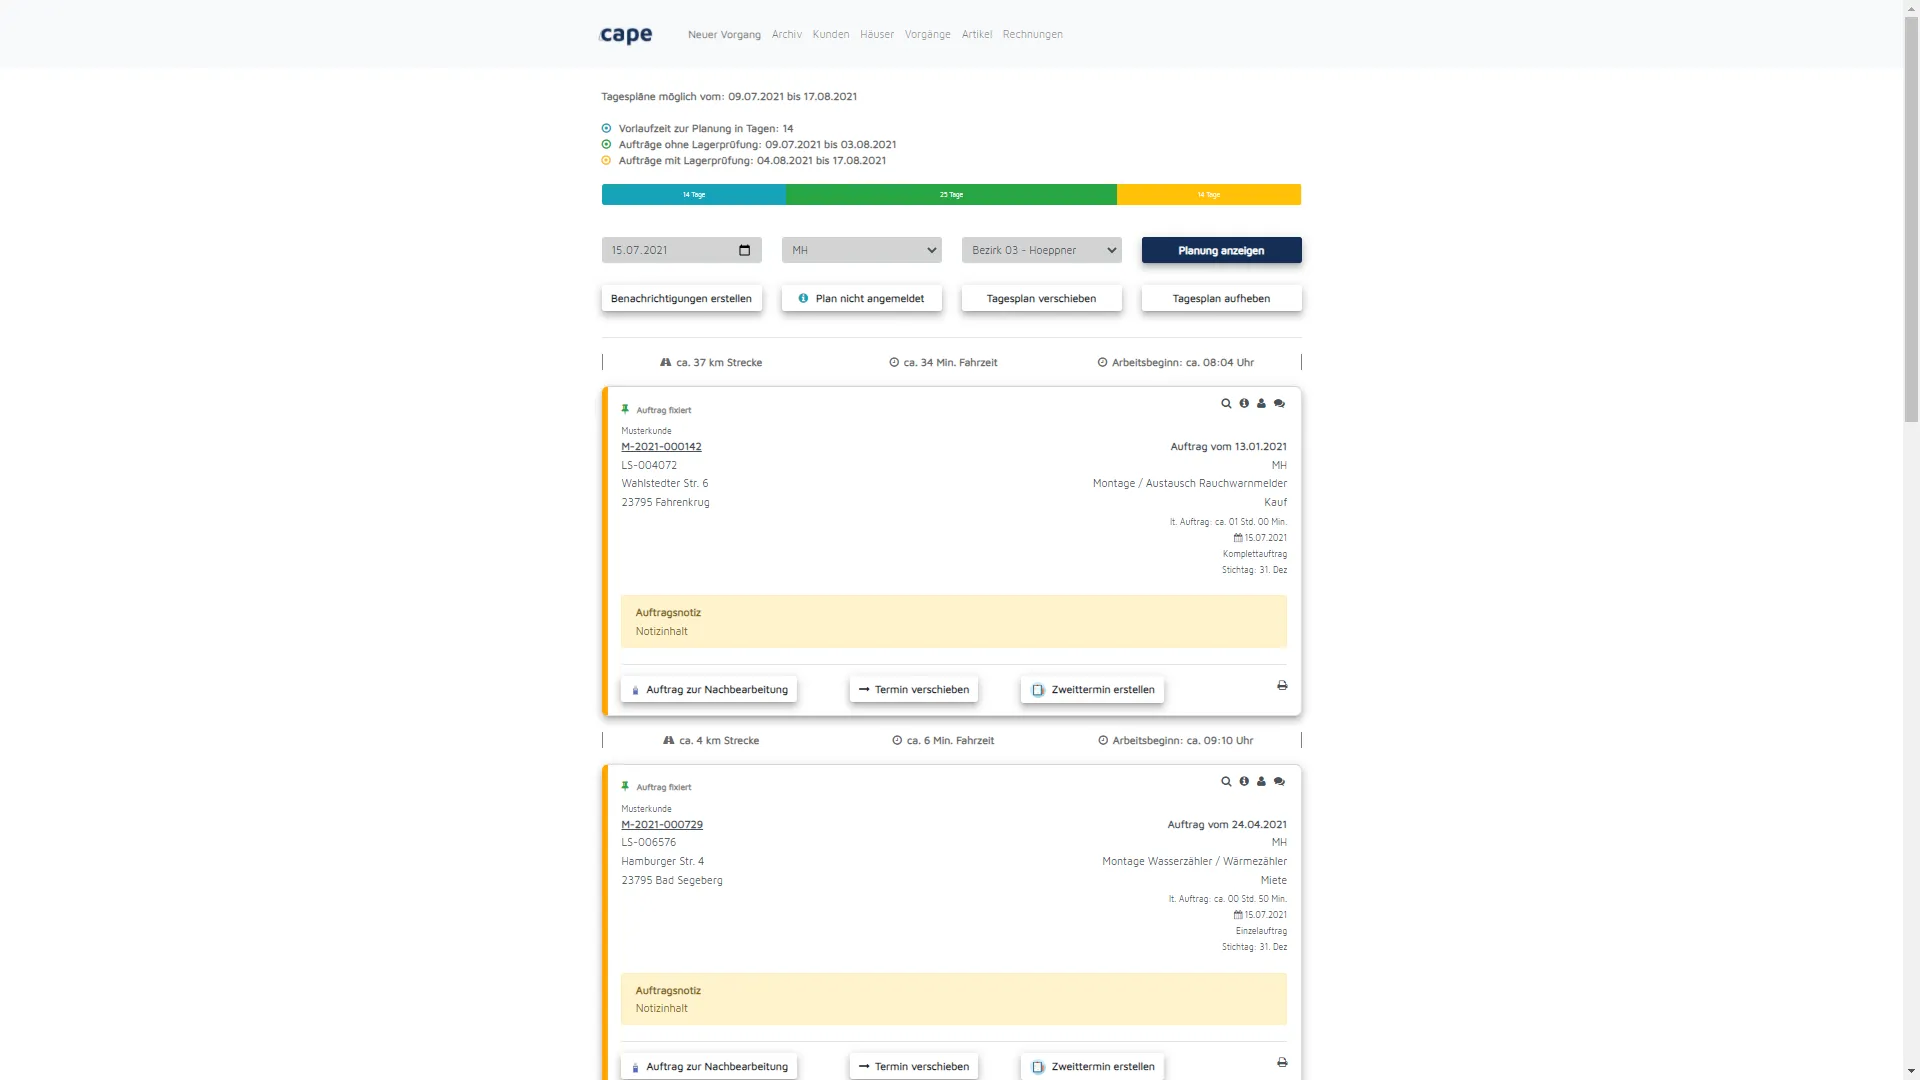Click the cape logo
Image resolution: width=1920 pixels, height=1080 pixels.
(626, 35)
